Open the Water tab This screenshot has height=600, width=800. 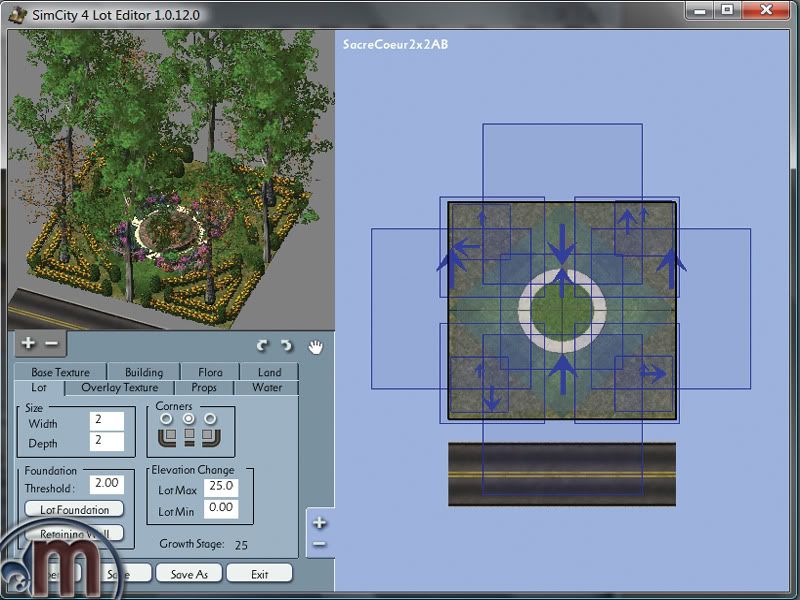(267, 388)
